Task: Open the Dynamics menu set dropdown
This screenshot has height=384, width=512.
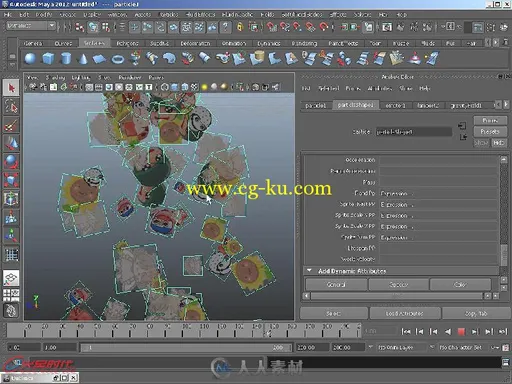Action: click(31, 26)
